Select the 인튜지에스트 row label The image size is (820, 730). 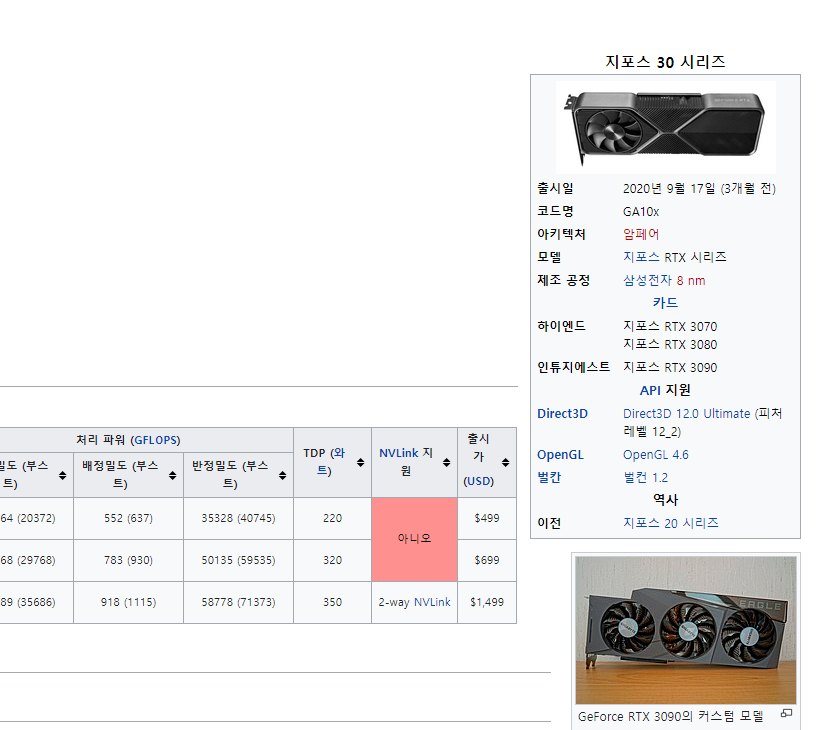click(574, 367)
